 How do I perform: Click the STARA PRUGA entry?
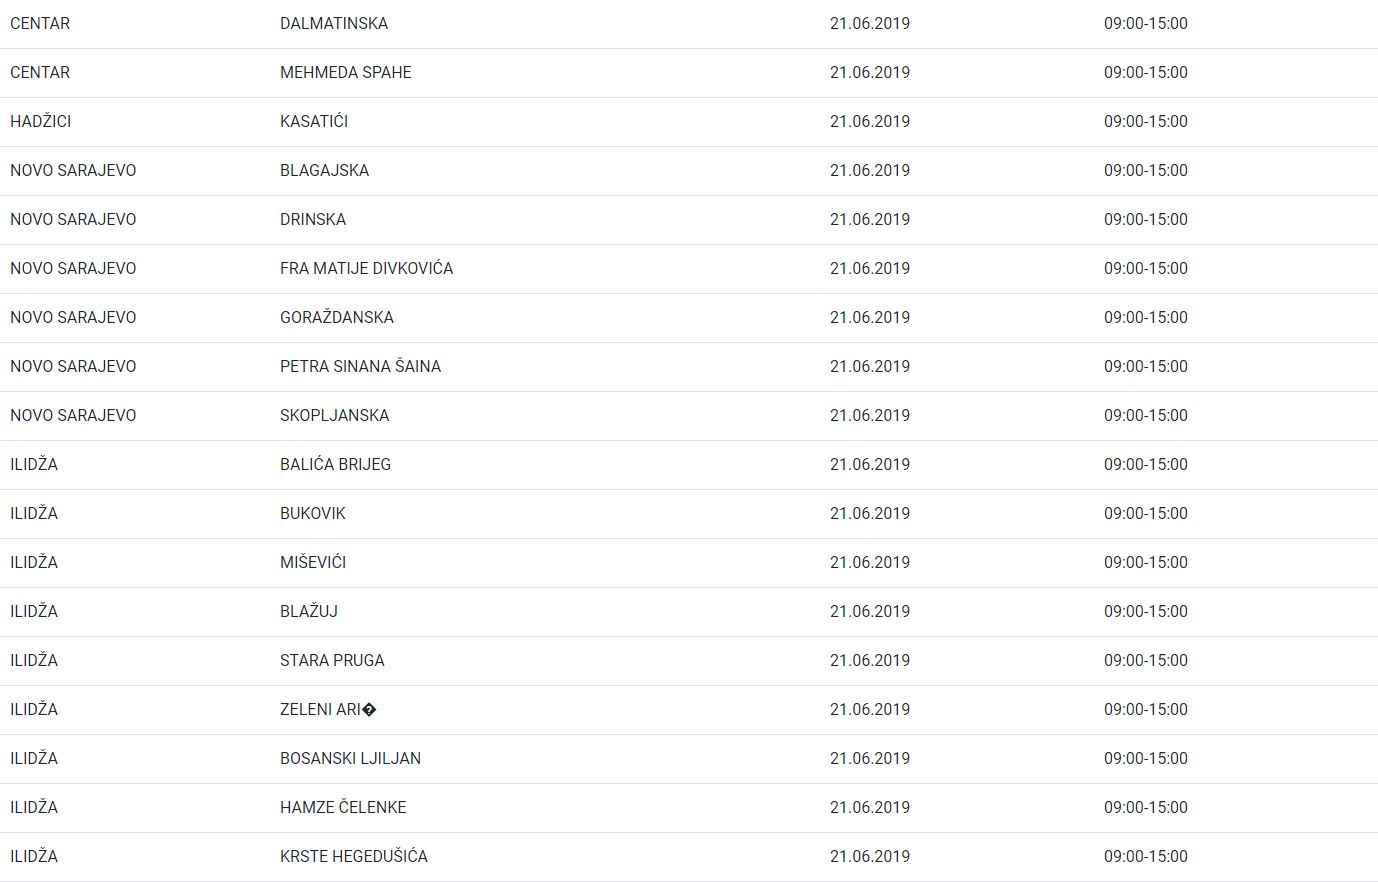(x=332, y=660)
